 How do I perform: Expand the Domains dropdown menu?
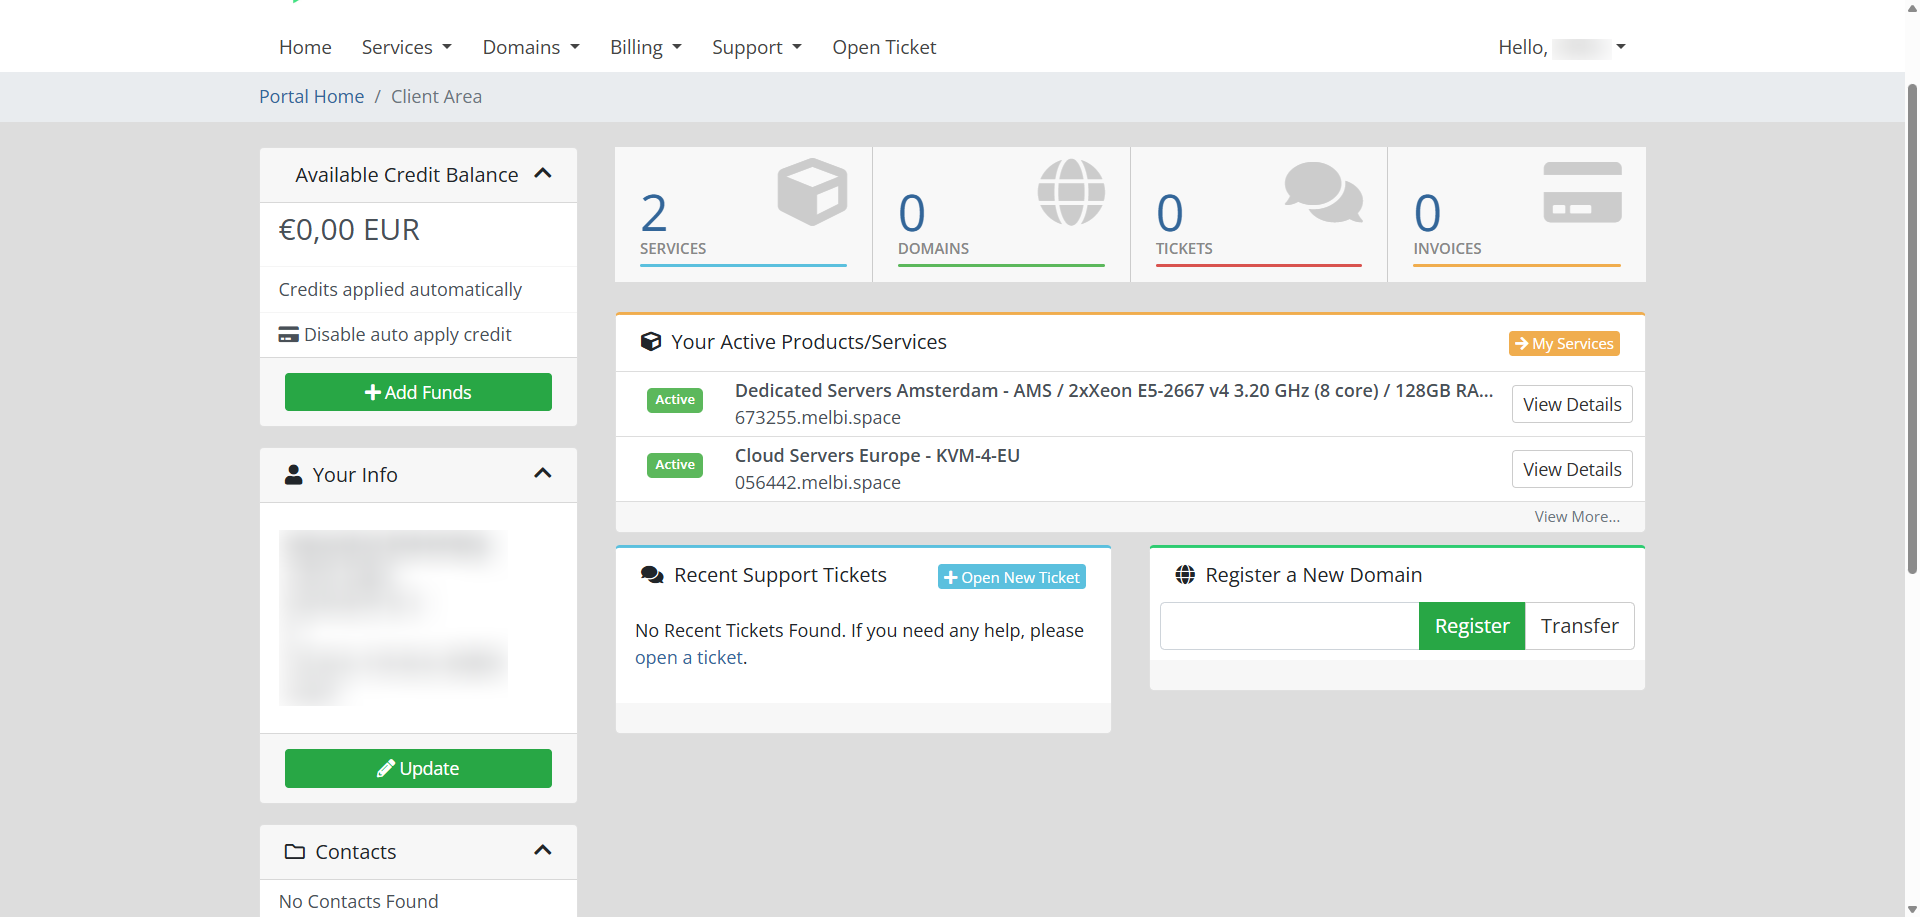point(531,47)
